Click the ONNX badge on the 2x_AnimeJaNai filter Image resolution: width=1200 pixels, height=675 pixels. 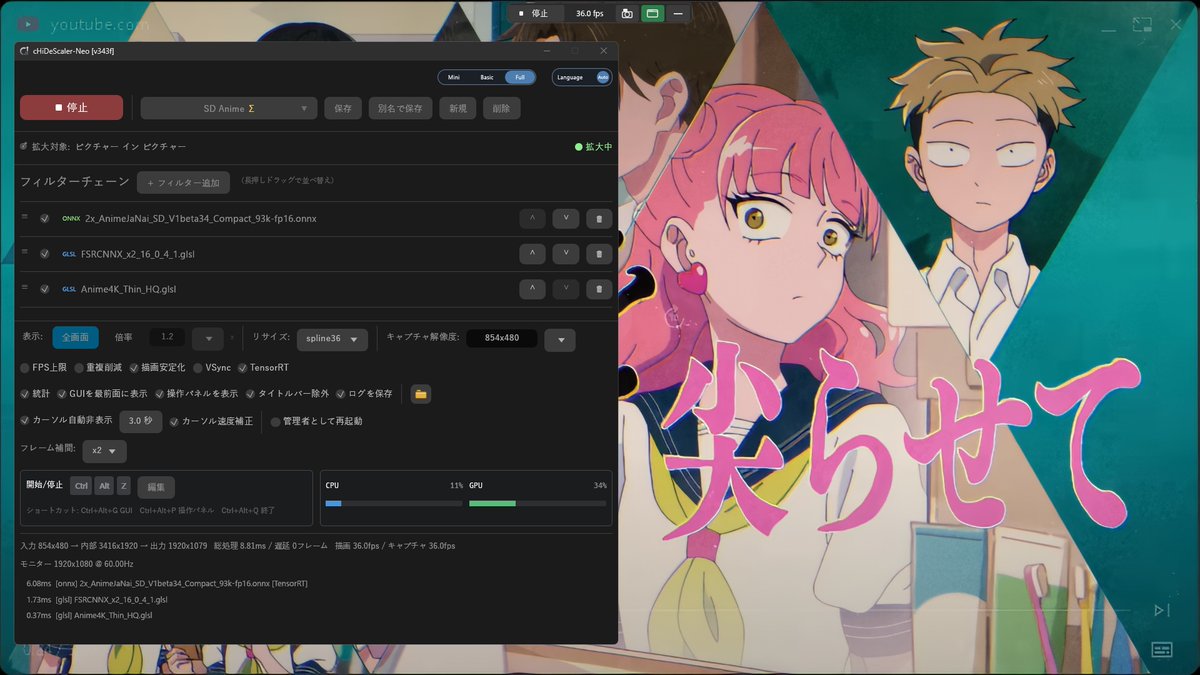pos(71,218)
